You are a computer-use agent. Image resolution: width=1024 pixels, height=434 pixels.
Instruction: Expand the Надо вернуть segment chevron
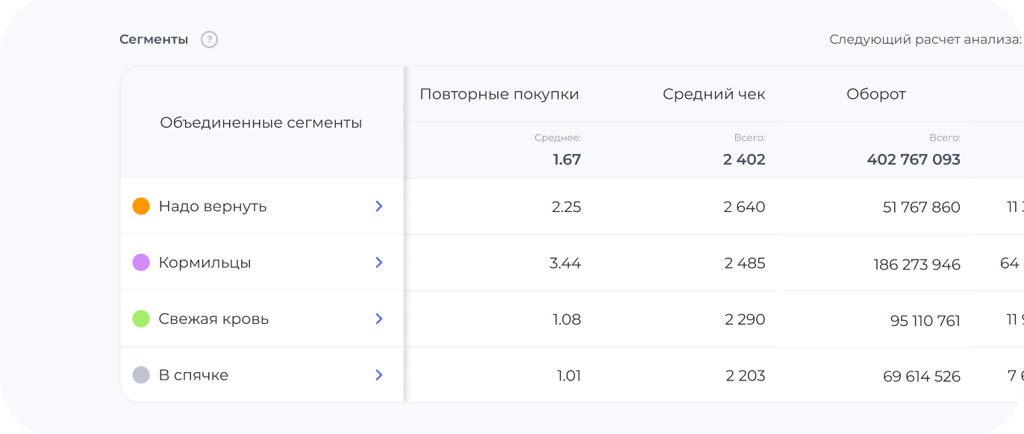379,206
